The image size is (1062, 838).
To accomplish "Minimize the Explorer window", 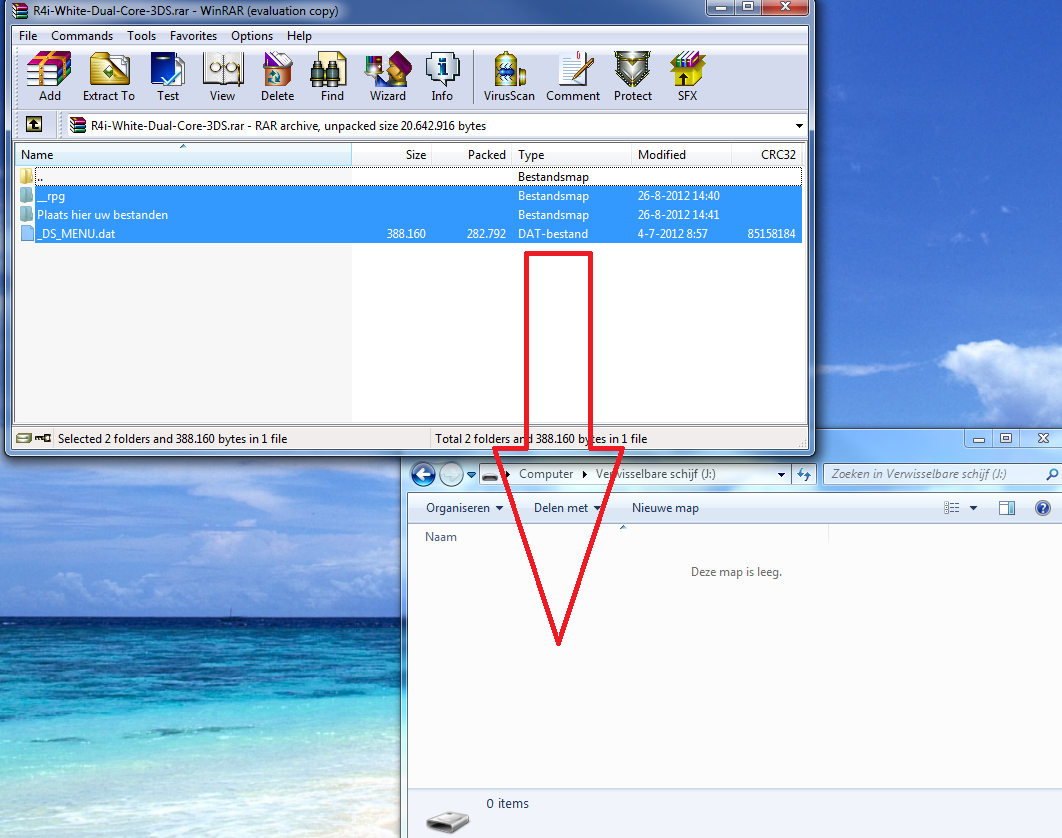I will [979, 438].
